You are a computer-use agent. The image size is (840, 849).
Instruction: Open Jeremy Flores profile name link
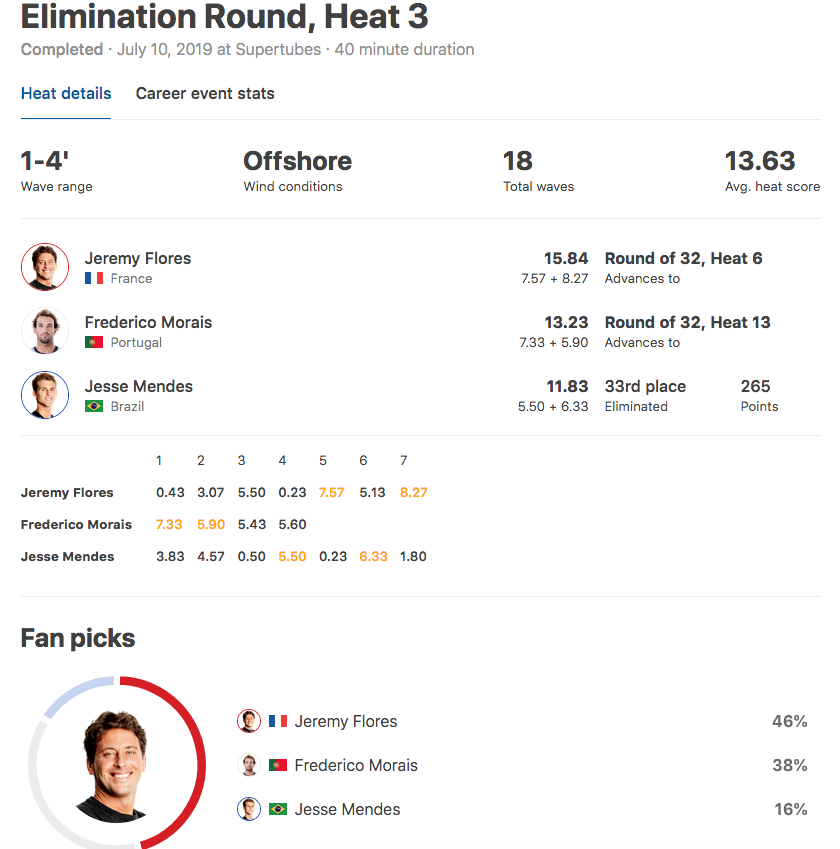click(138, 258)
